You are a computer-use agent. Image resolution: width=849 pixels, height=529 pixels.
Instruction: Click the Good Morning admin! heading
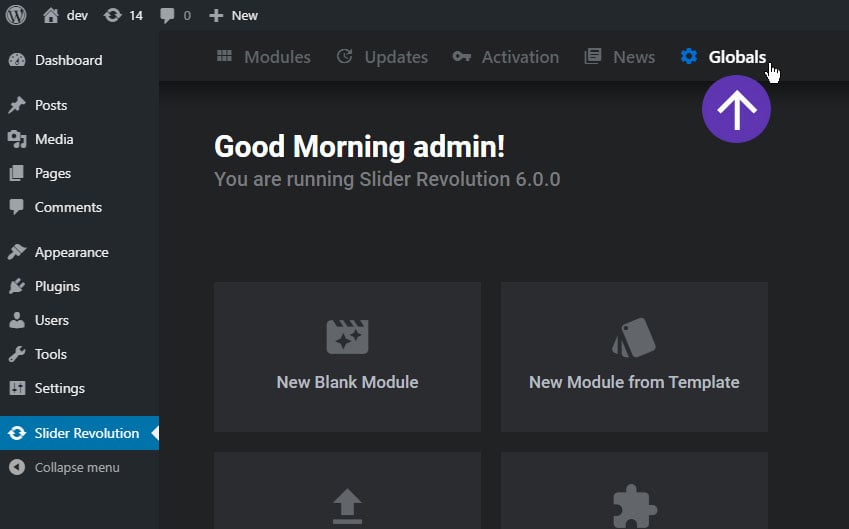tap(360, 147)
